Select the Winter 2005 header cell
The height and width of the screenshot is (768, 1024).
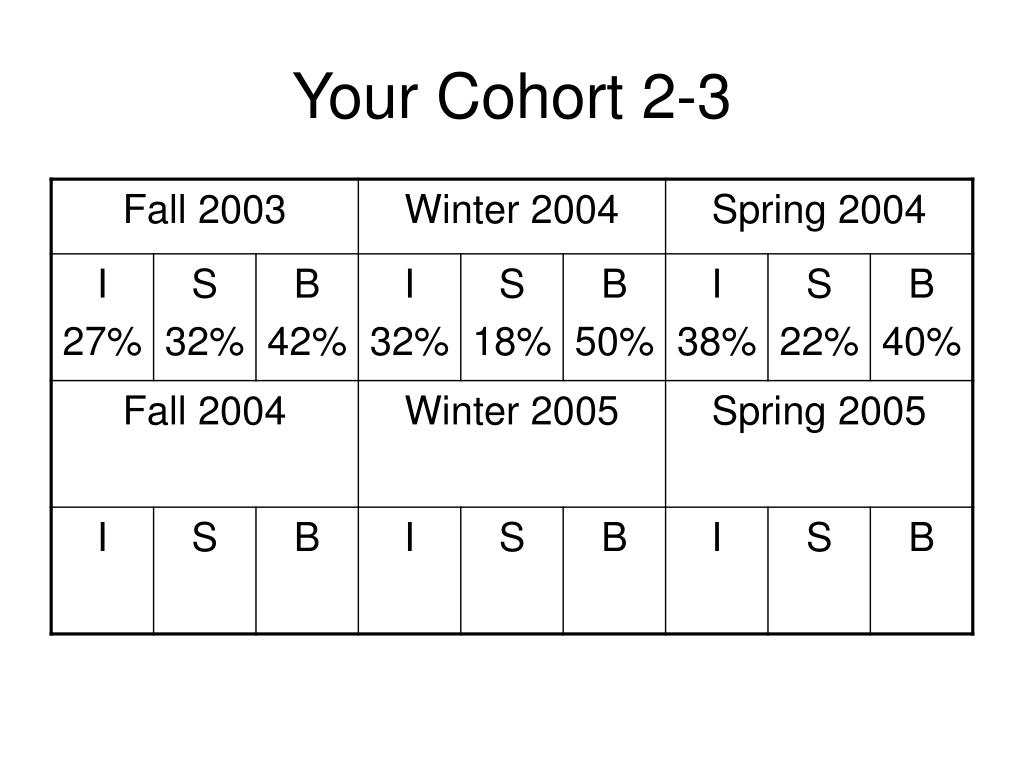512,443
